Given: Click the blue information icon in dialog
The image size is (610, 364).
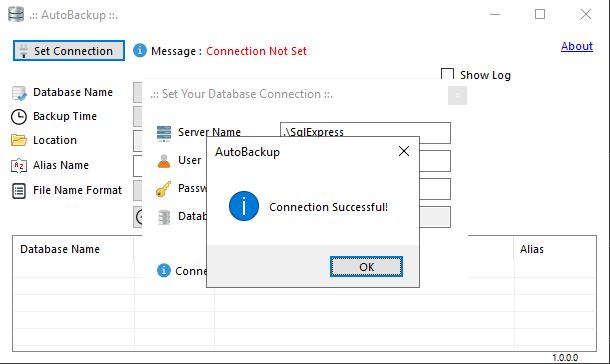Looking at the screenshot, I should (244, 206).
